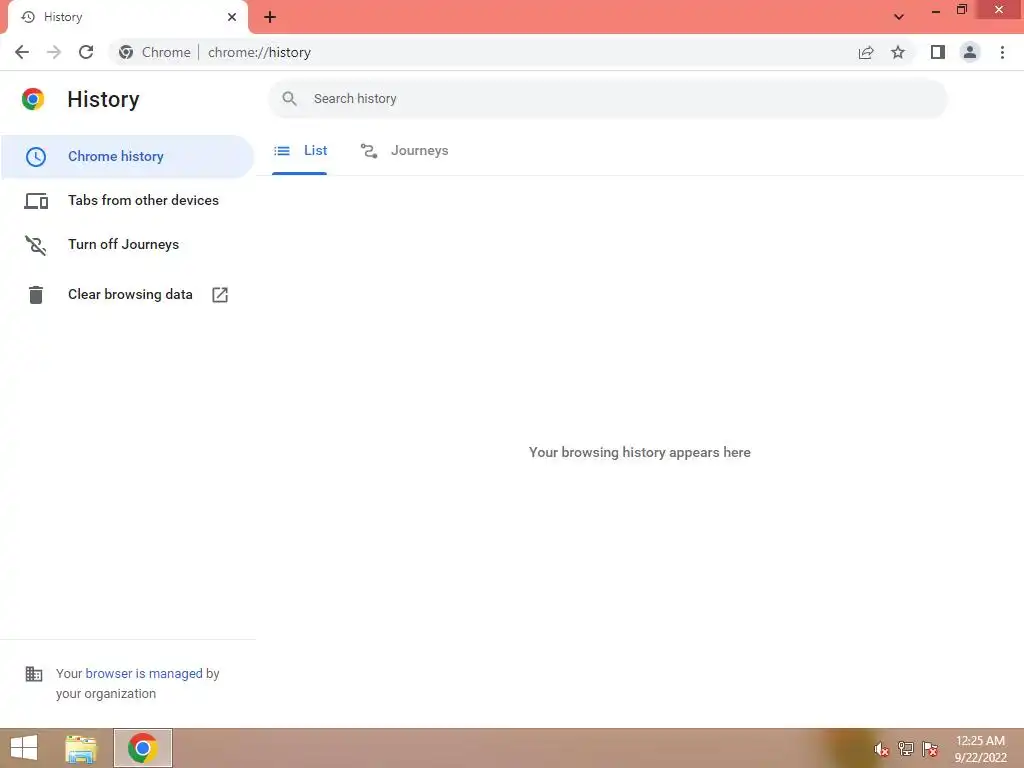Click the forward navigation arrow
Screen dimensions: 1024x768
coord(54,52)
